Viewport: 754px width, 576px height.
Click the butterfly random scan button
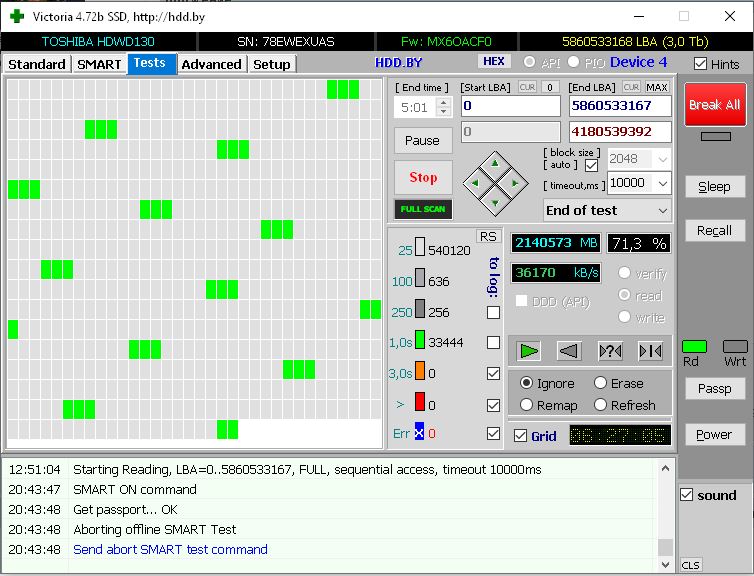point(610,351)
